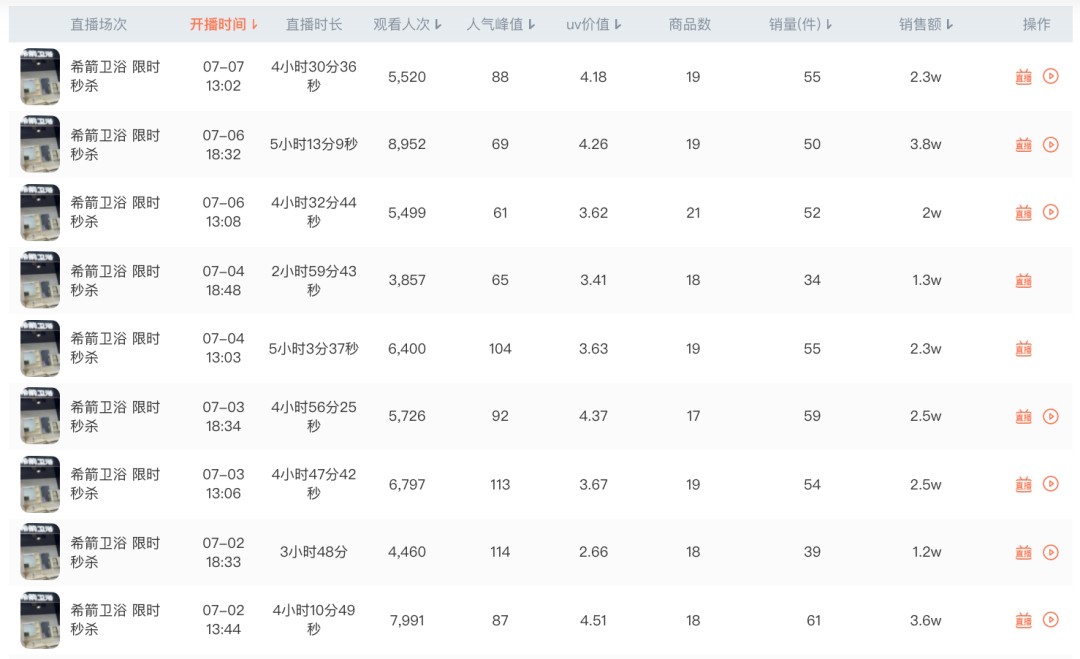Sort by 销量(件) column
Screen dimensions: 1080x659
800,24
